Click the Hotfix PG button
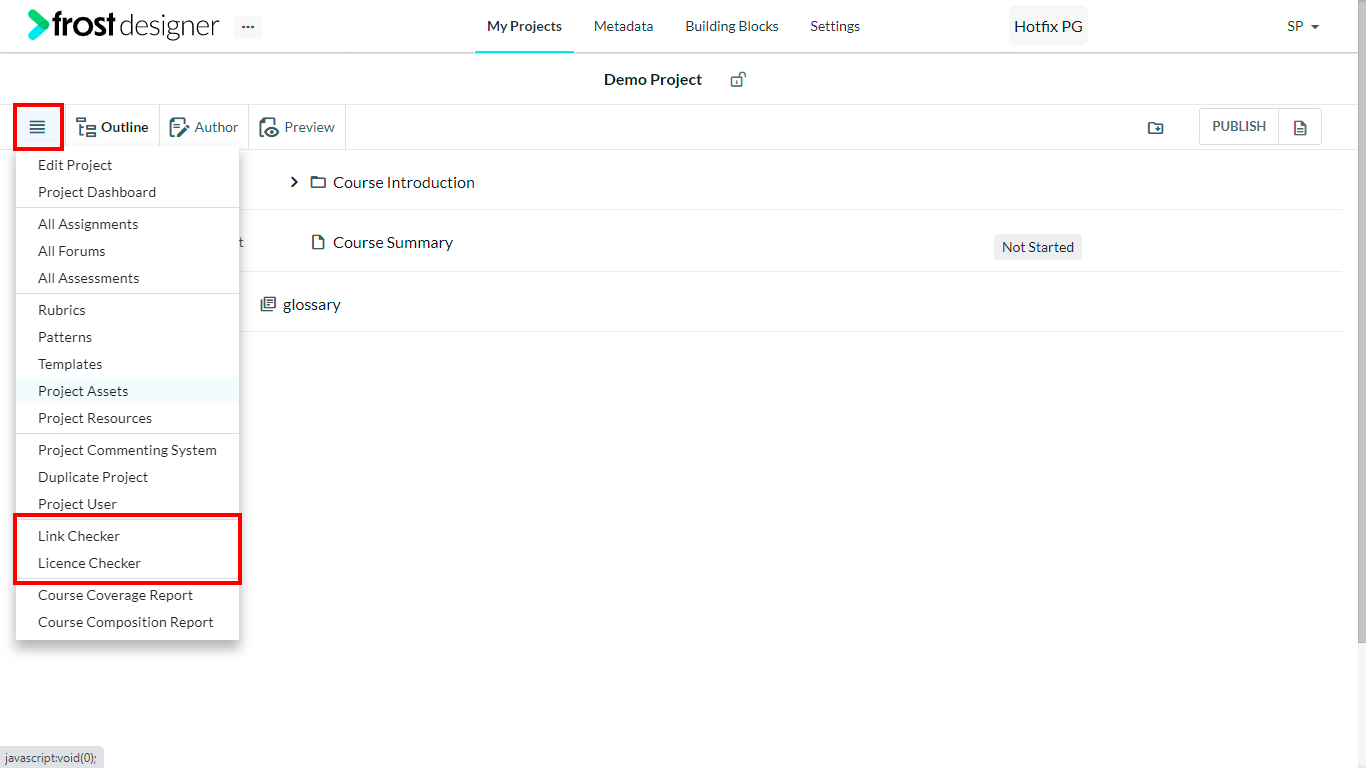 [1048, 26]
